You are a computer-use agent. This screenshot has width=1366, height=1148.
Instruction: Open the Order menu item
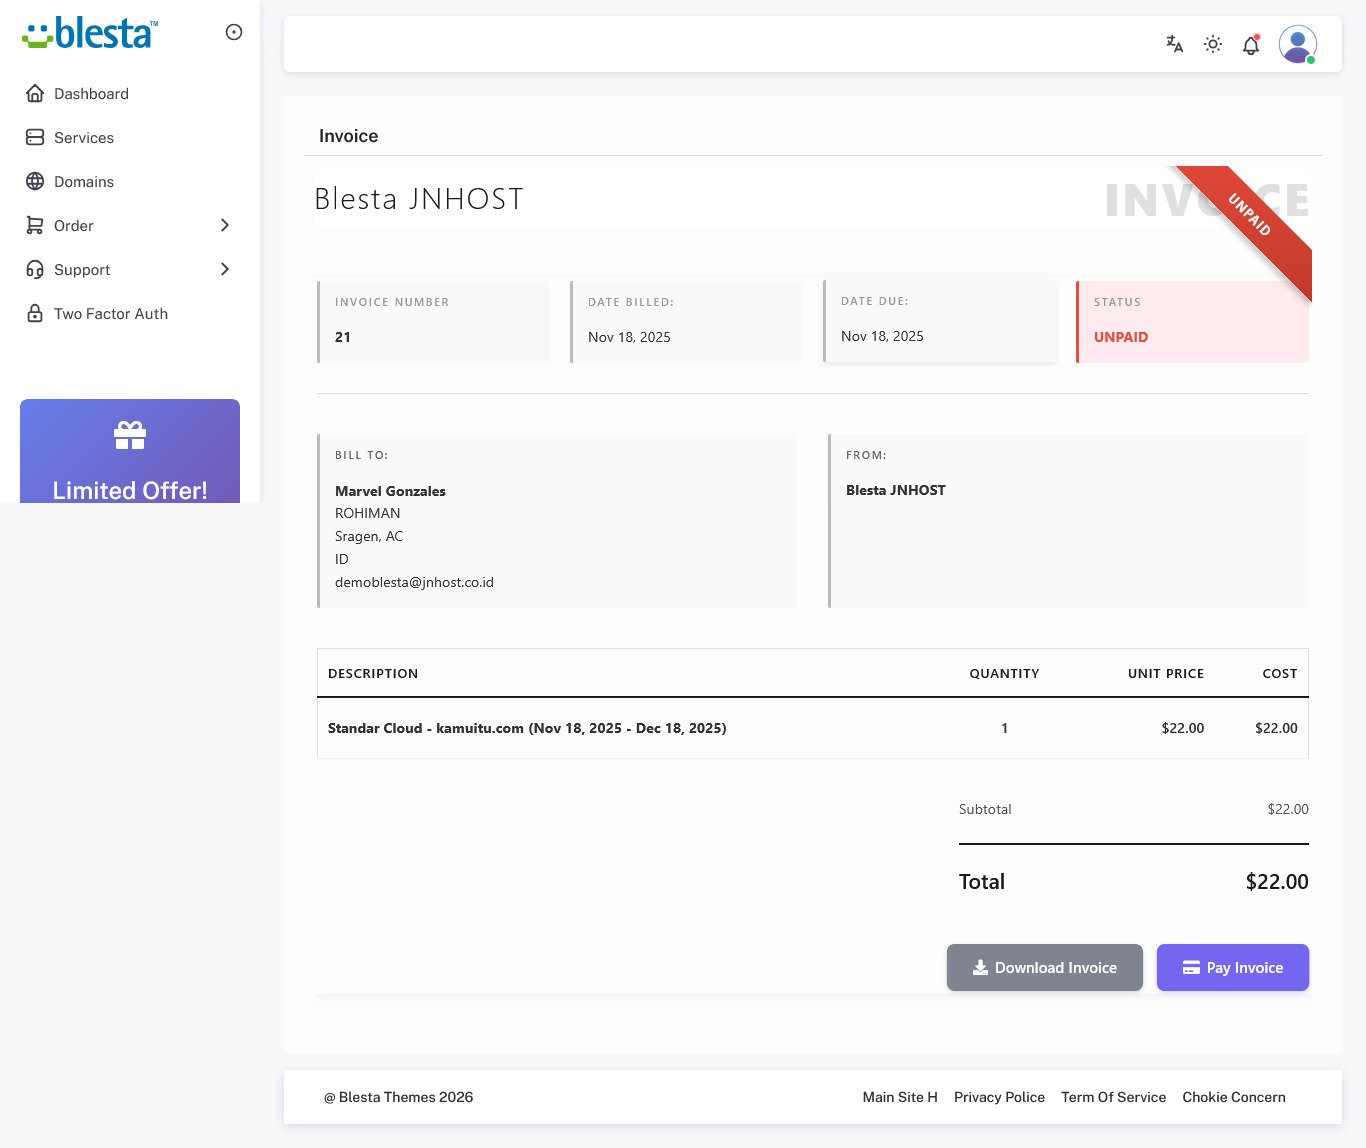pyautogui.click(x=74, y=226)
